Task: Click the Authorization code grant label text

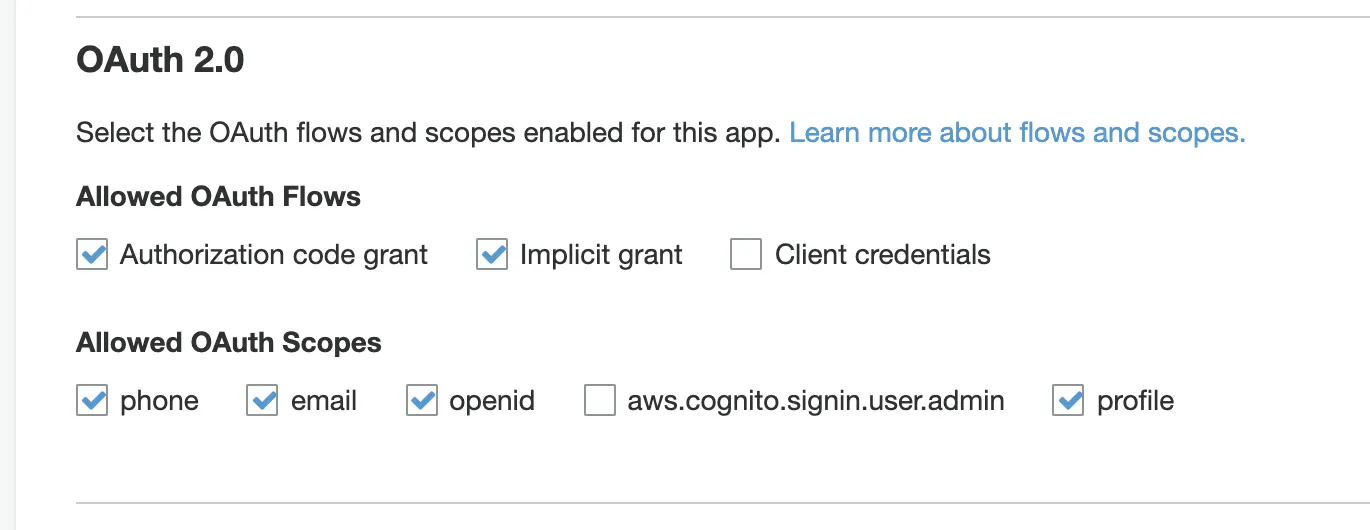Action: 274,255
